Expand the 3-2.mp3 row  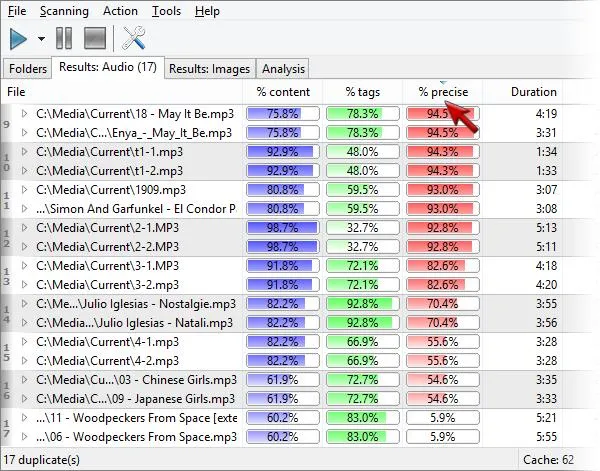[24, 285]
